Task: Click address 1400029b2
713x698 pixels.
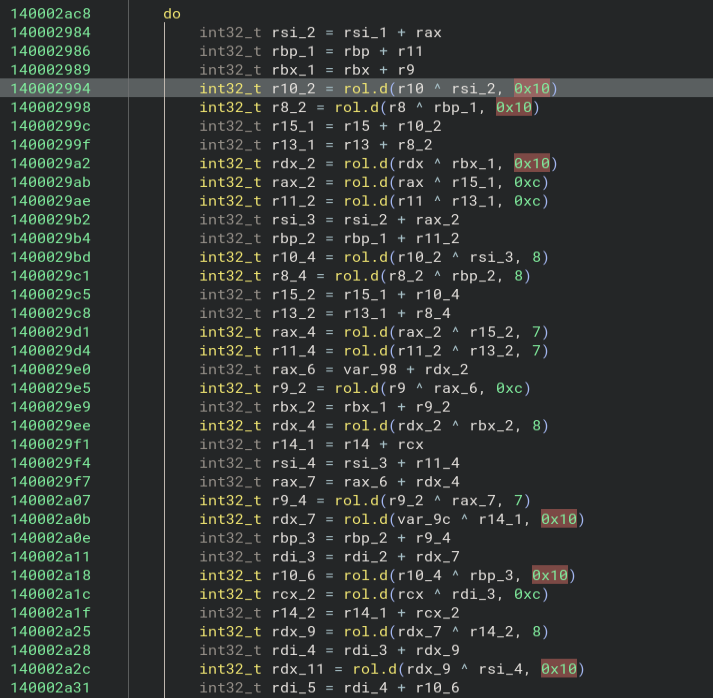Action: [x=50, y=220]
